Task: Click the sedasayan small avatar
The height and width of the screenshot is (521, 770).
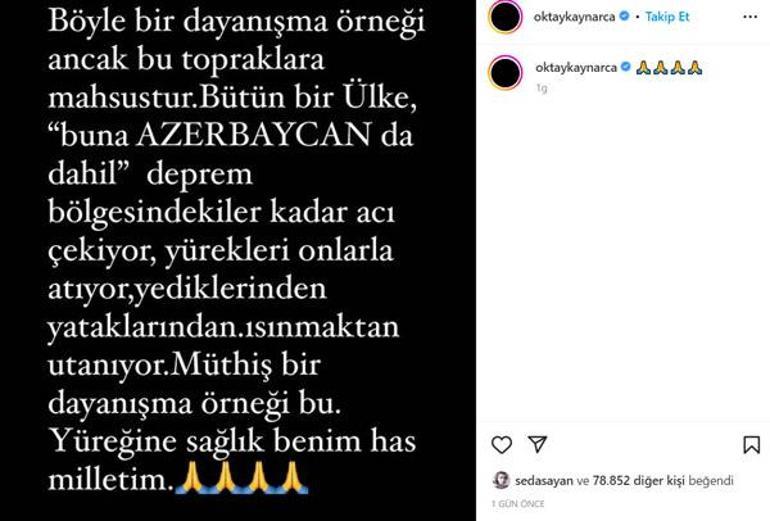Action: (x=501, y=480)
